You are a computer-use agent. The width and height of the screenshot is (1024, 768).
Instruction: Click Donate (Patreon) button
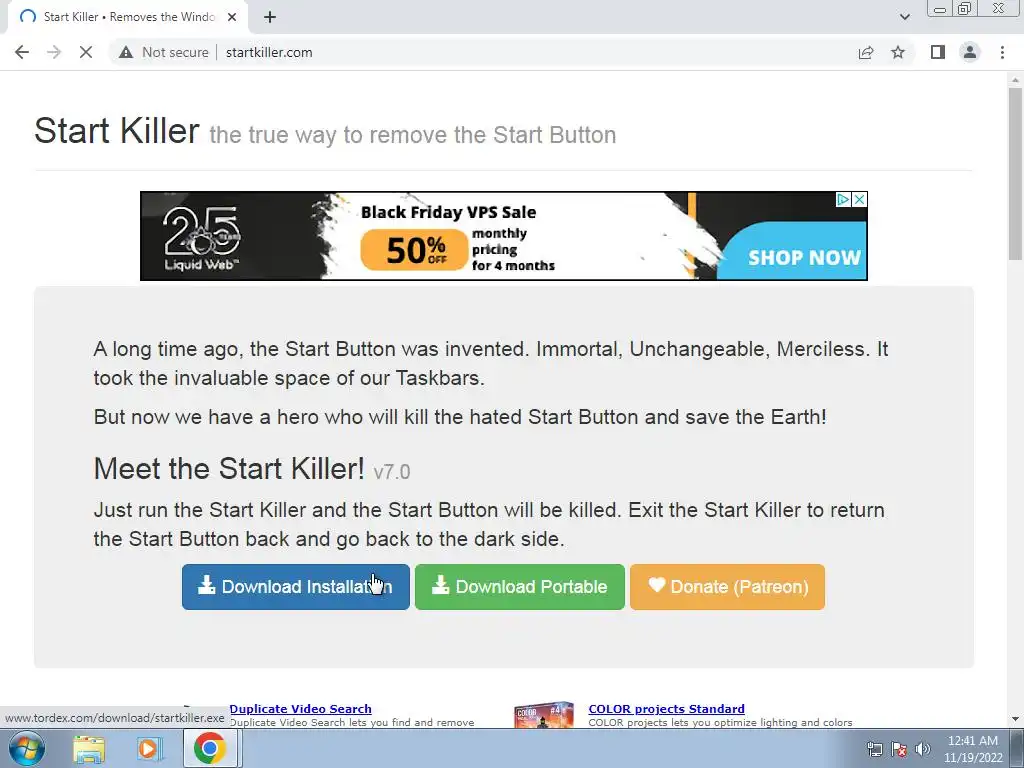728,587
